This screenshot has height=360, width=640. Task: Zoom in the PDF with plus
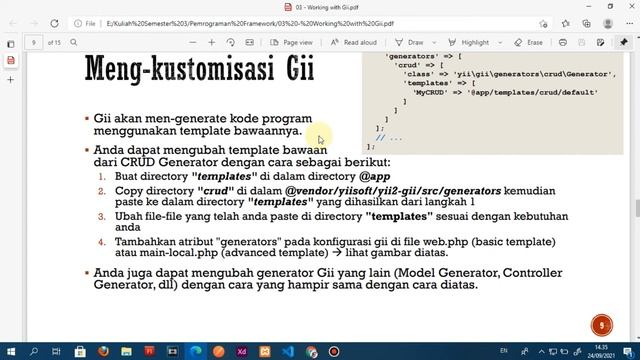[x=211, y=42]
